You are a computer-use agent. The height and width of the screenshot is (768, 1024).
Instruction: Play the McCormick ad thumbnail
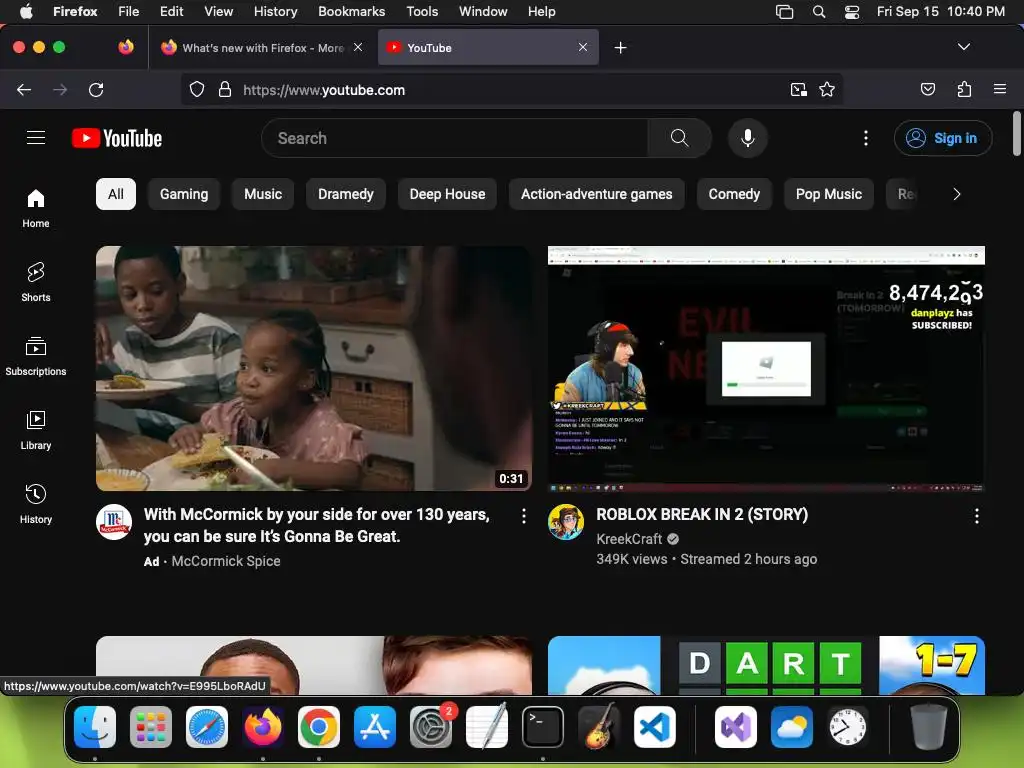[313, 368]
